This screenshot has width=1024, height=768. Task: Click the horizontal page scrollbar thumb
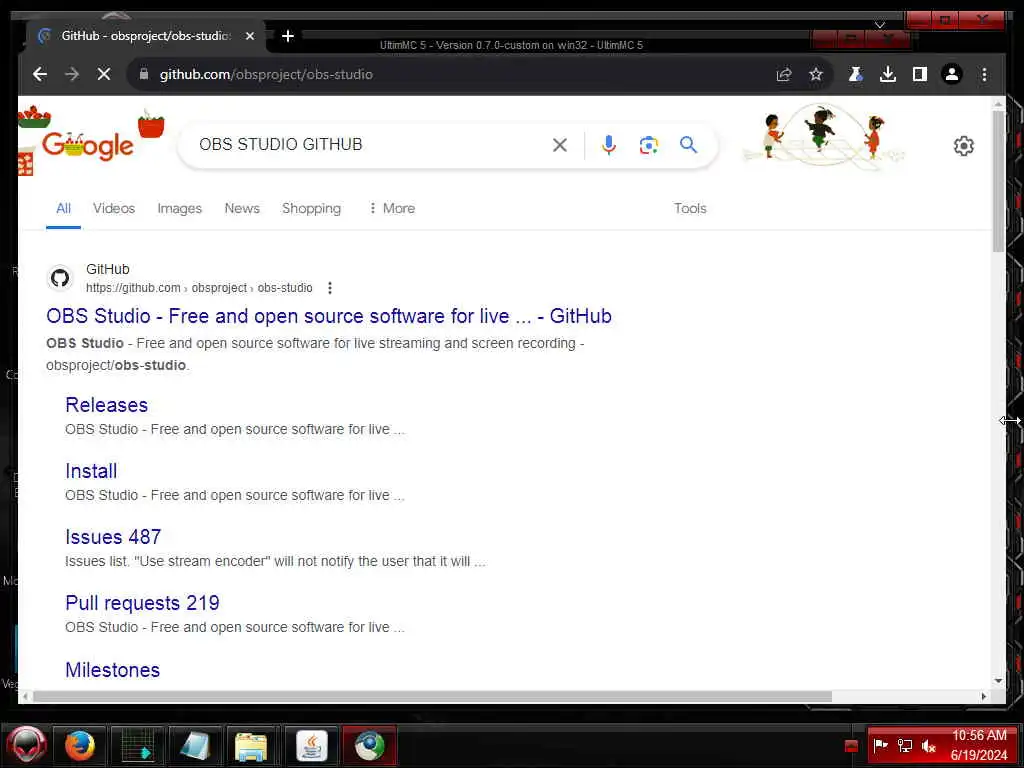pyautogui.click(x=432, y=697)
